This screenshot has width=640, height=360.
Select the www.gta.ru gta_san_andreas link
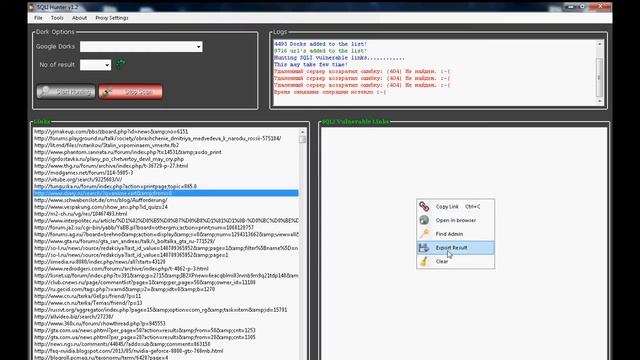point(166,241)
